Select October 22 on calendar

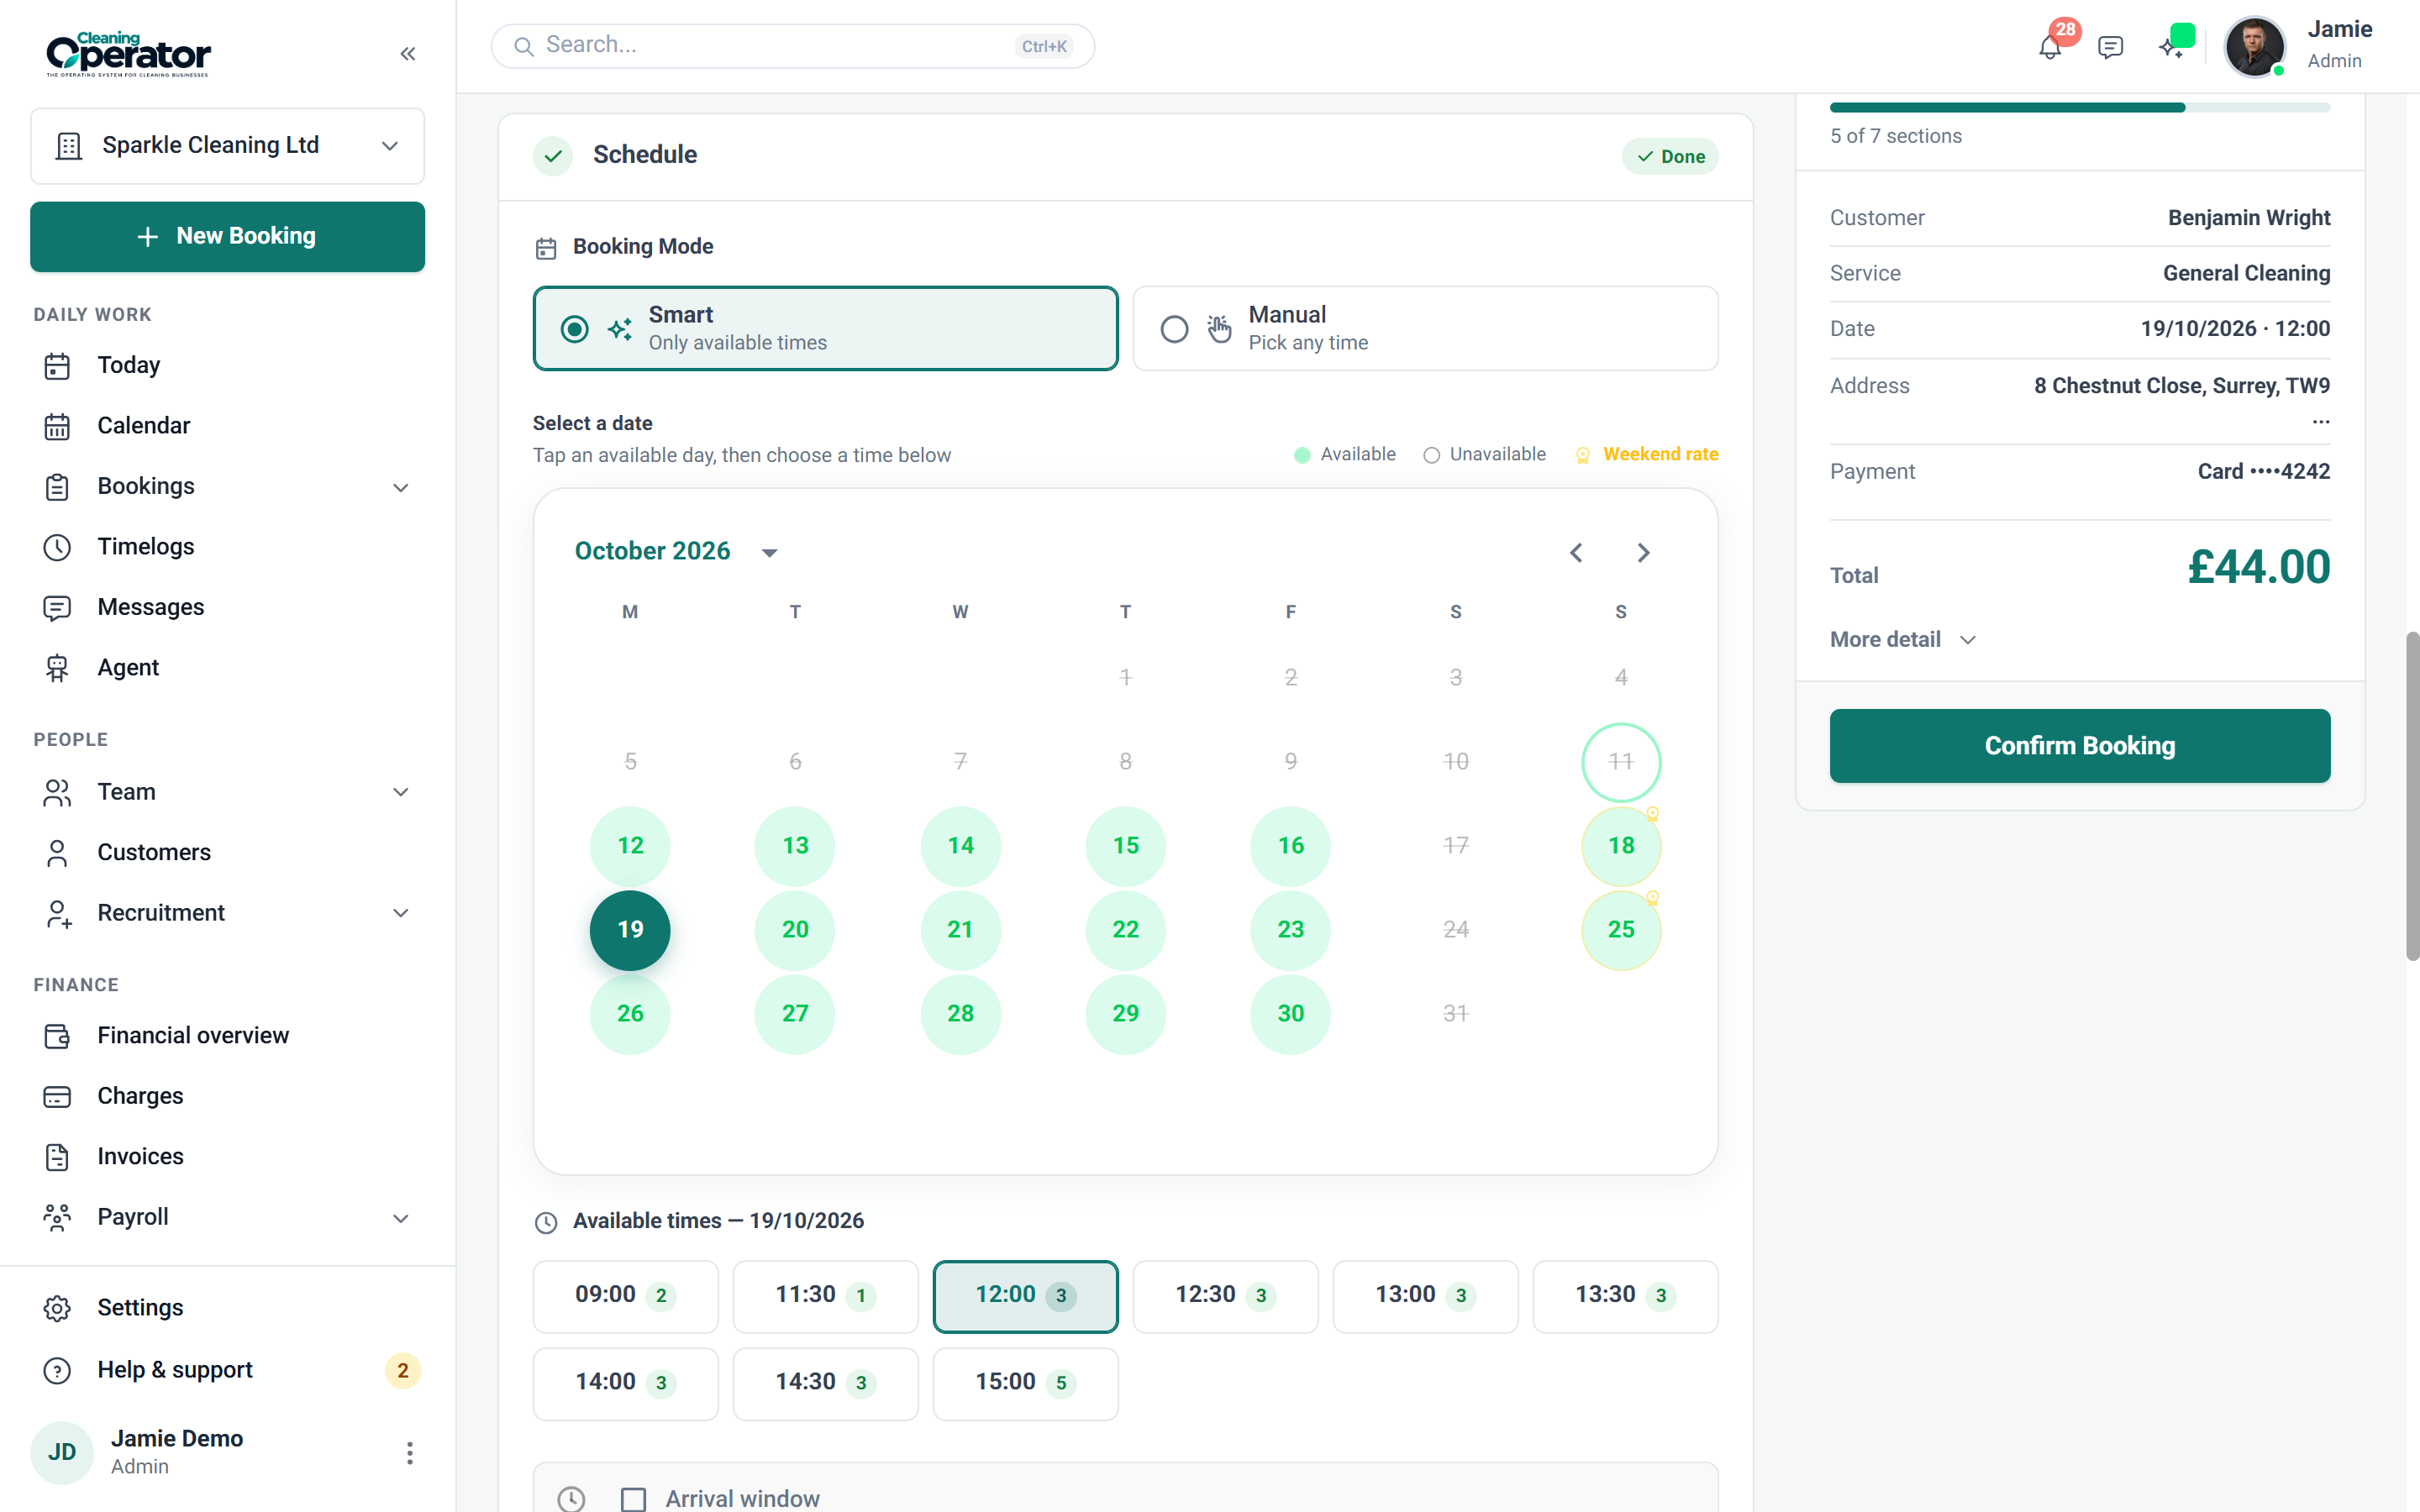click(1125, 930)
